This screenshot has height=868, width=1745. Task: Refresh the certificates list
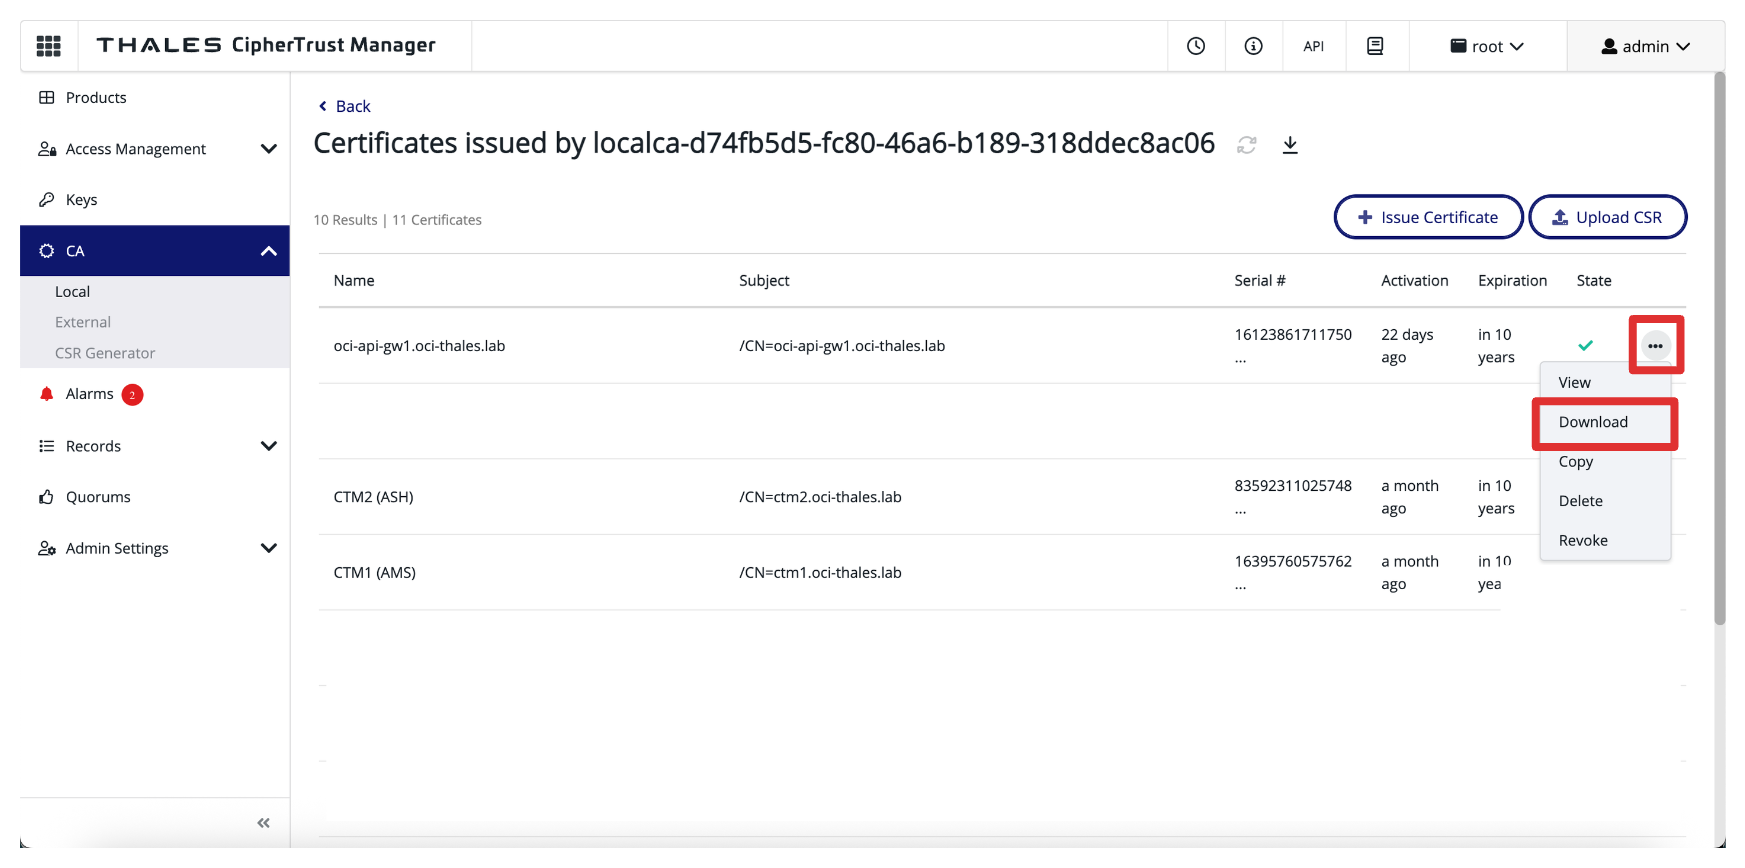1246,145
